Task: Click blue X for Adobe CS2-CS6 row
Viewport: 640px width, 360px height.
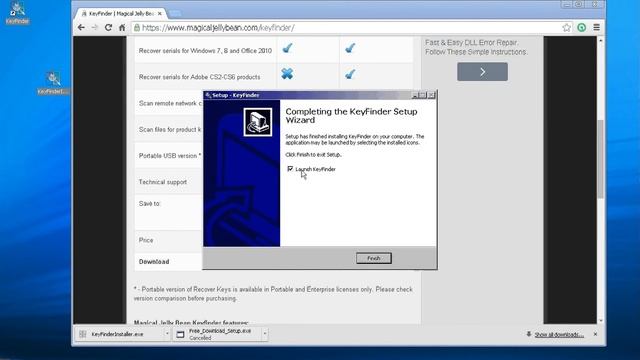Action: point(287,73)
